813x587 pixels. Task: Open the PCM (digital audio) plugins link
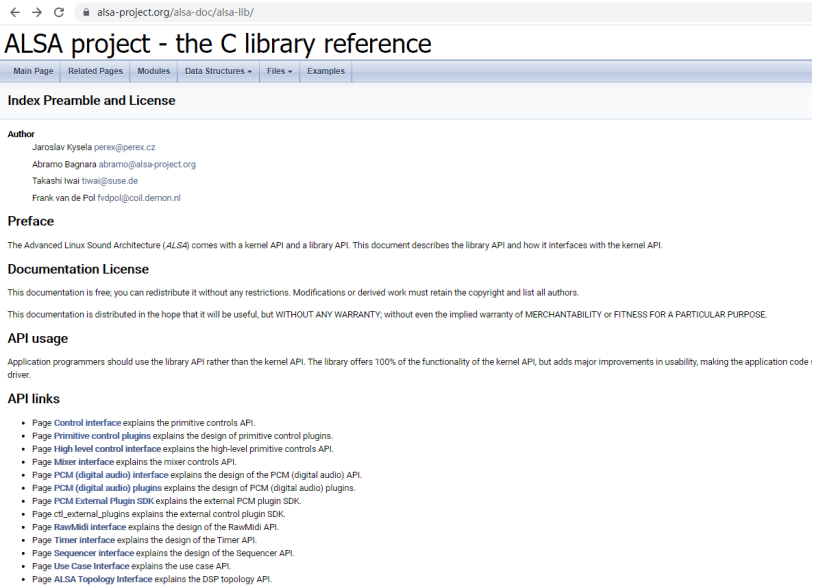click(108, 488)
